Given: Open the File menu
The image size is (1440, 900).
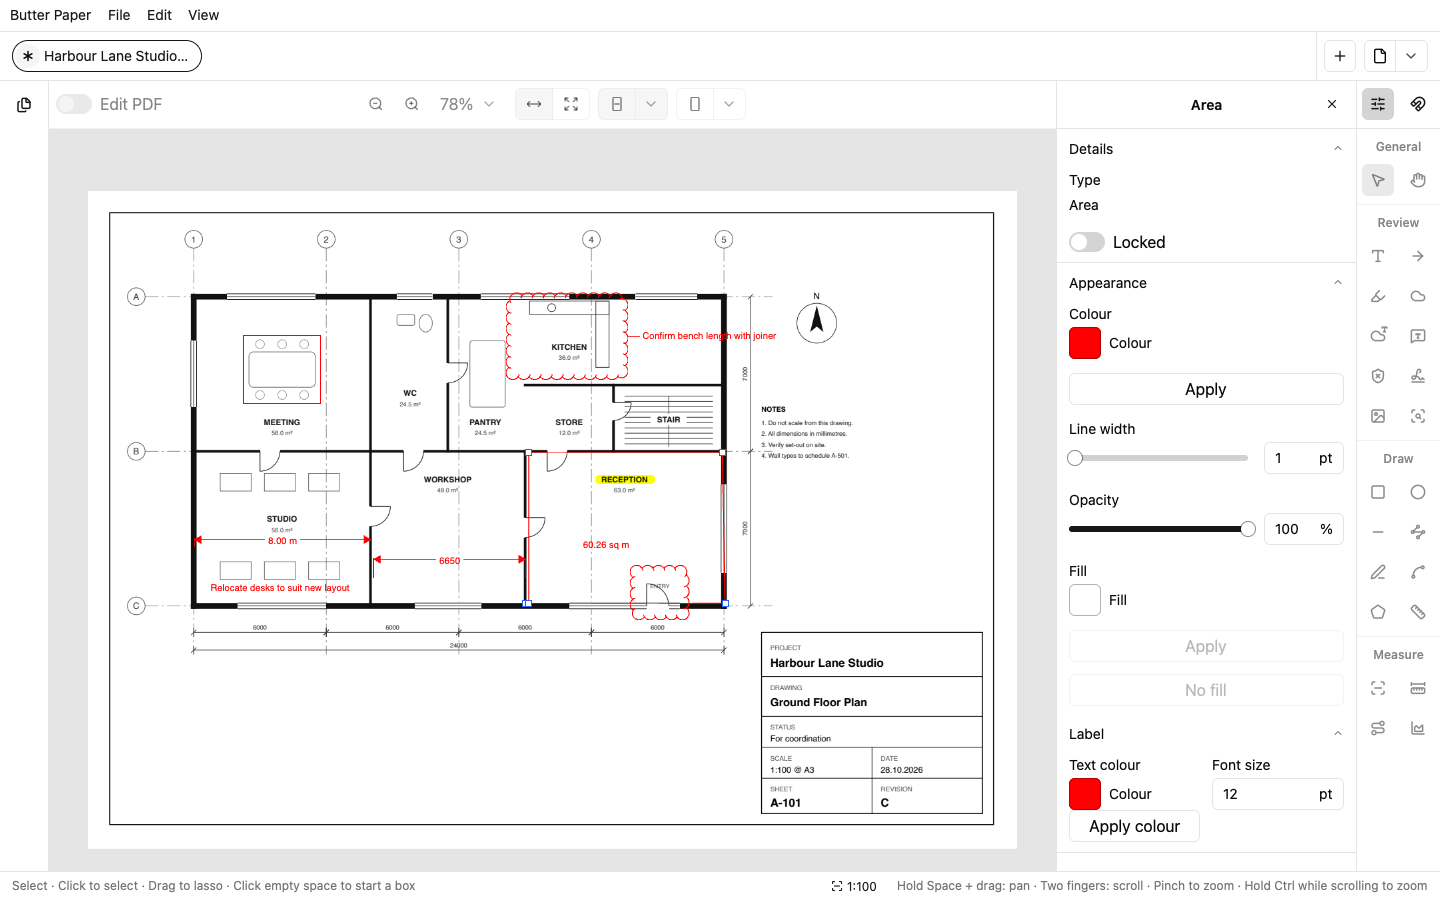Looking at the screenshot, I should point(119,15).
